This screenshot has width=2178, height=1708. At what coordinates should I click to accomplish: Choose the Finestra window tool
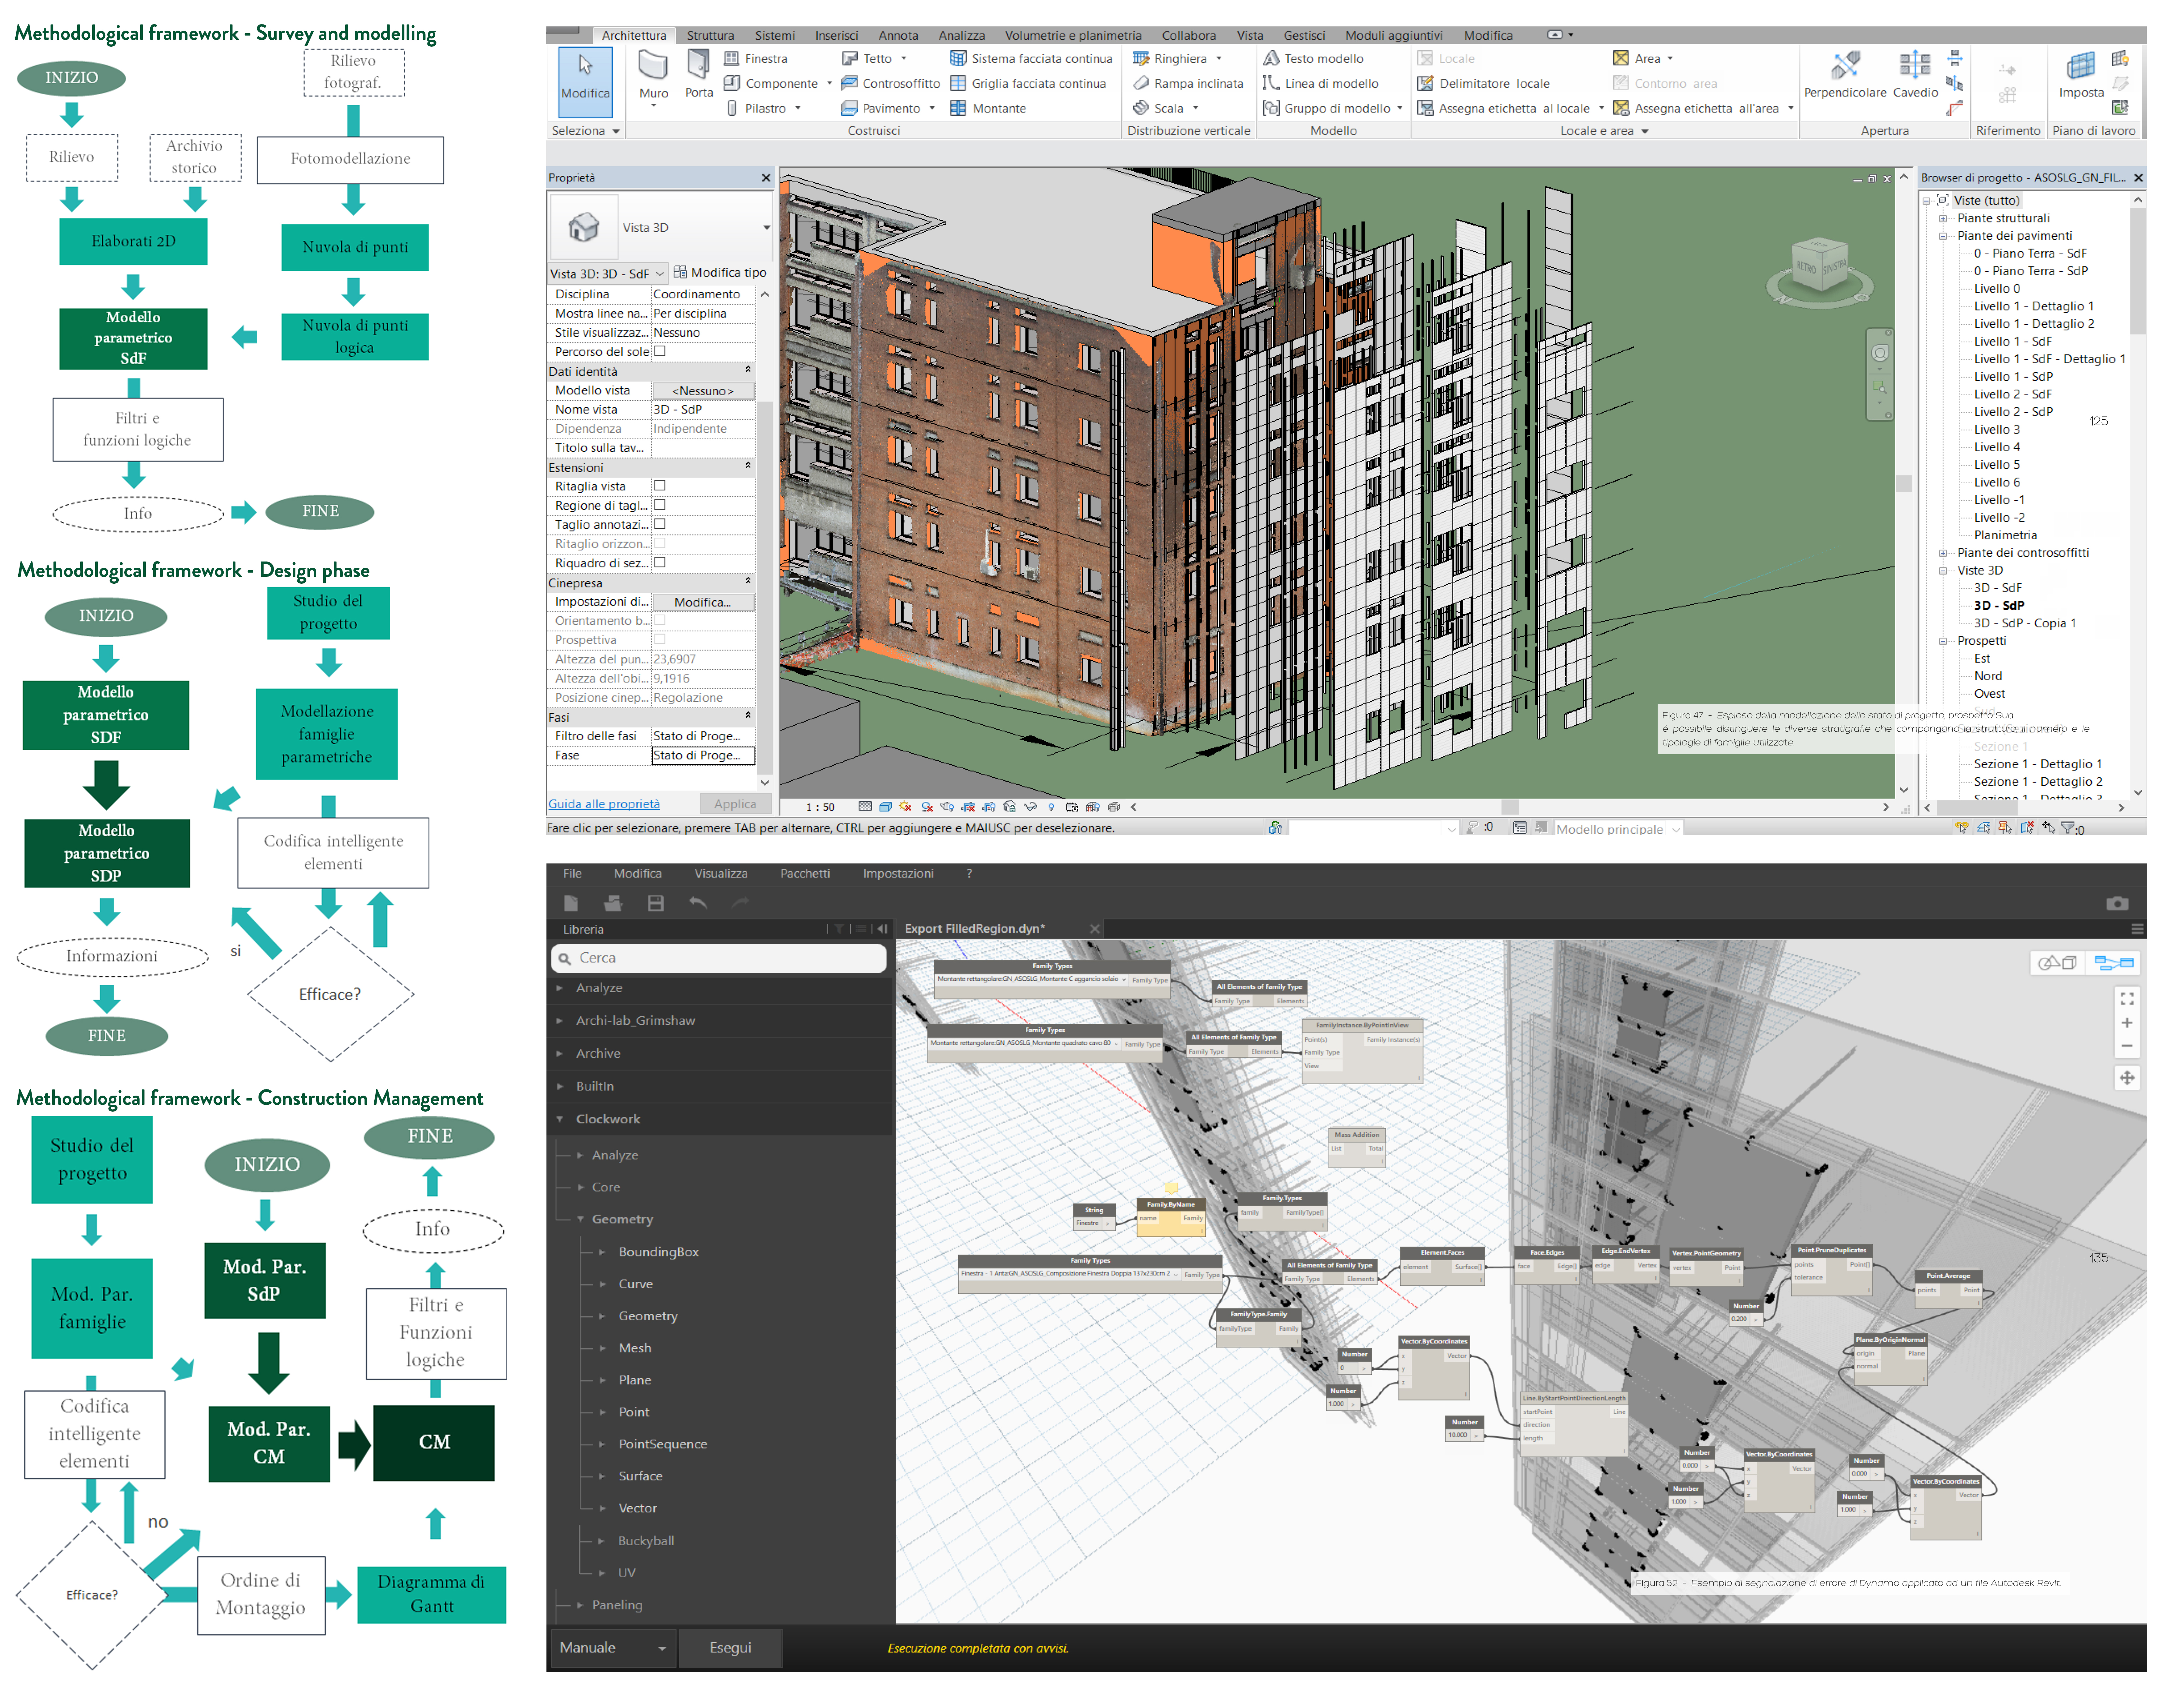tap(756, 59)
